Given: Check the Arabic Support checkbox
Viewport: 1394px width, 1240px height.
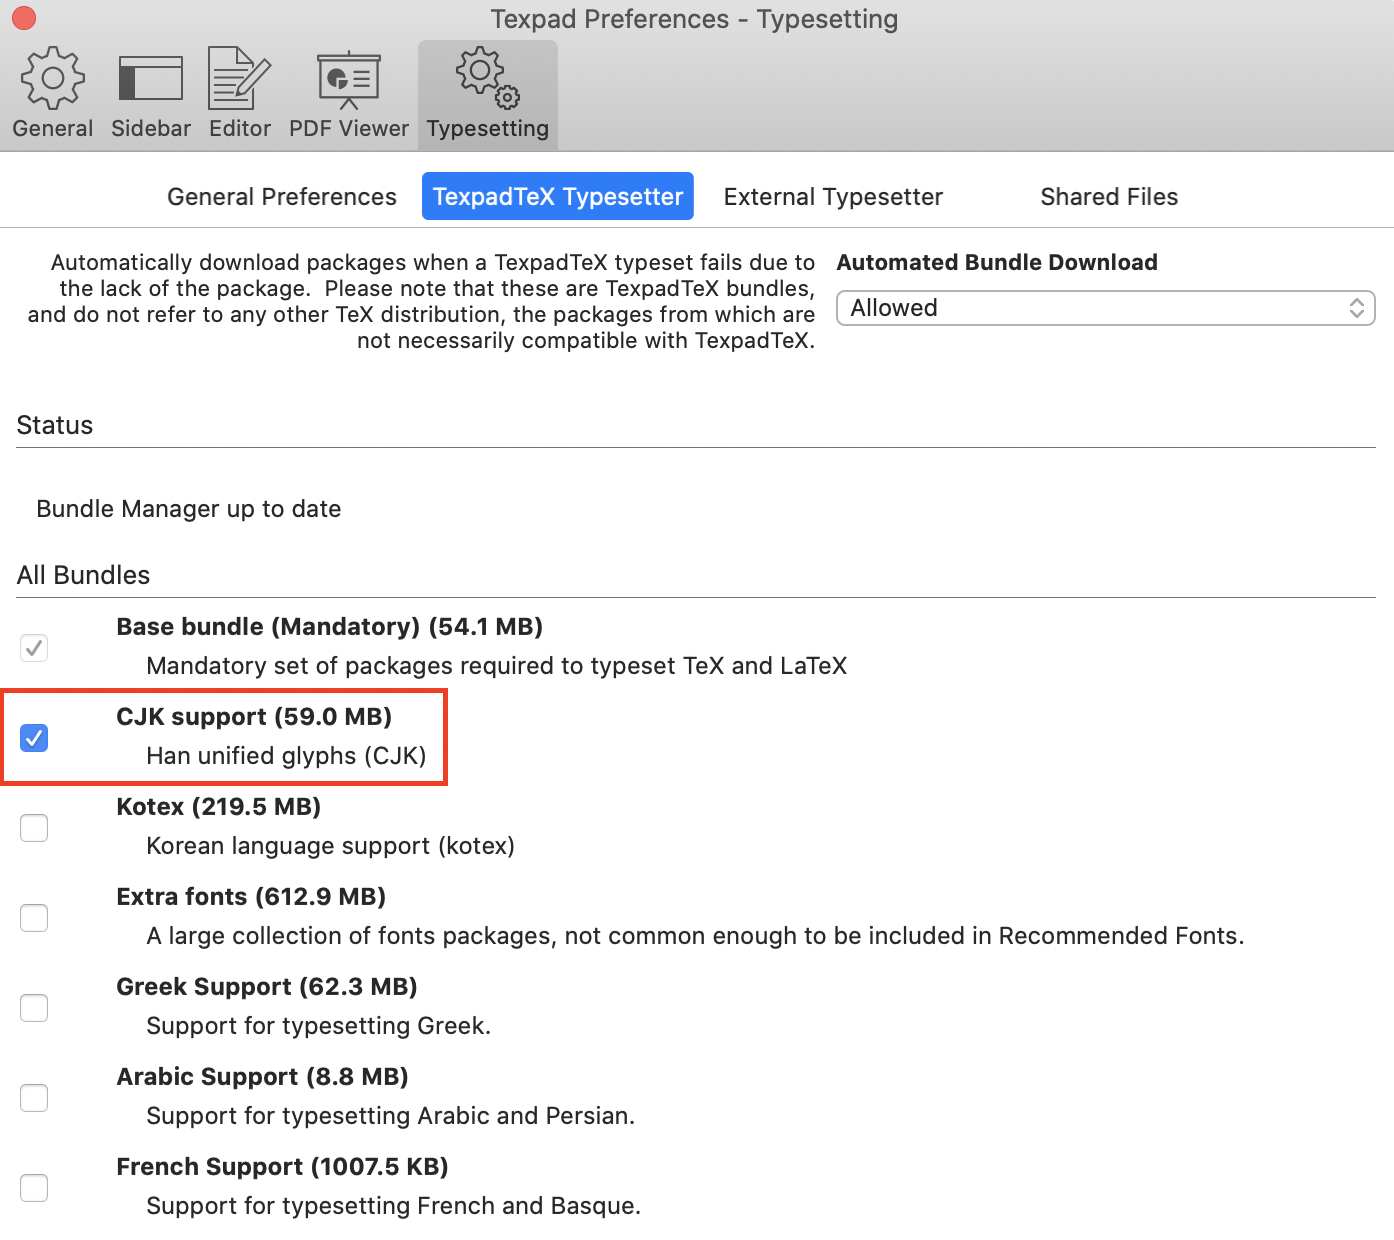Looking at the screenshot, I should pos(34,1098).
